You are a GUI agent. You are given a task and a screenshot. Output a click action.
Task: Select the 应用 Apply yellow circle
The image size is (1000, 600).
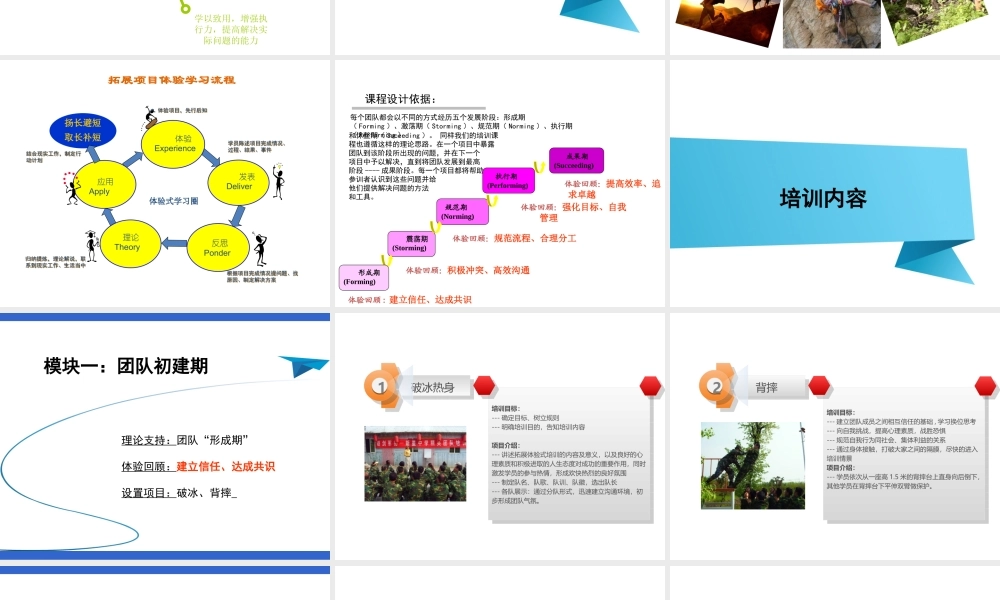pyautogui.click(x=104, y=185)
